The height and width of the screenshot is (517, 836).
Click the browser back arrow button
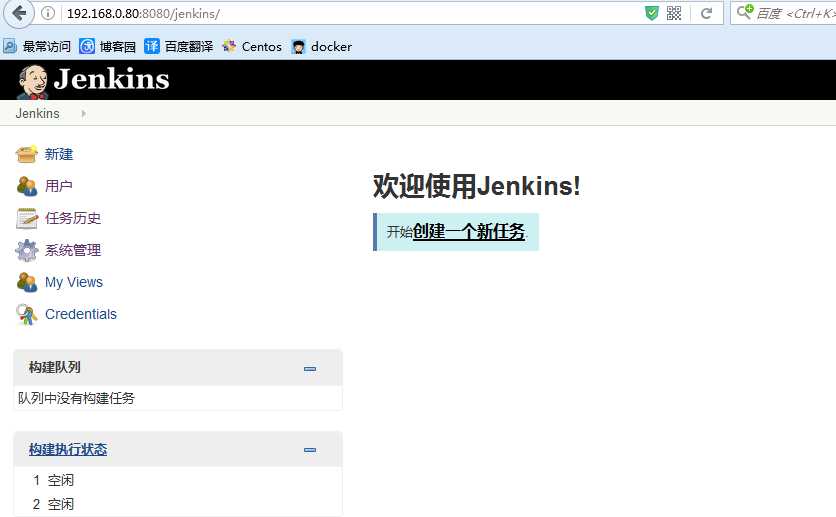click(19, 13)
